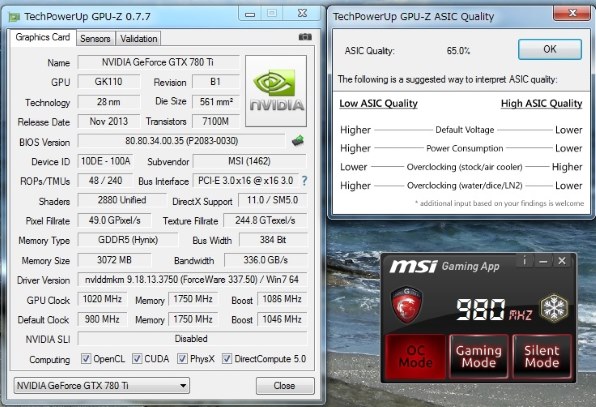Open the Graphics Card tab
Image resolution: width=596 pixels, height=407 pixels.
[x=43, y=37]
